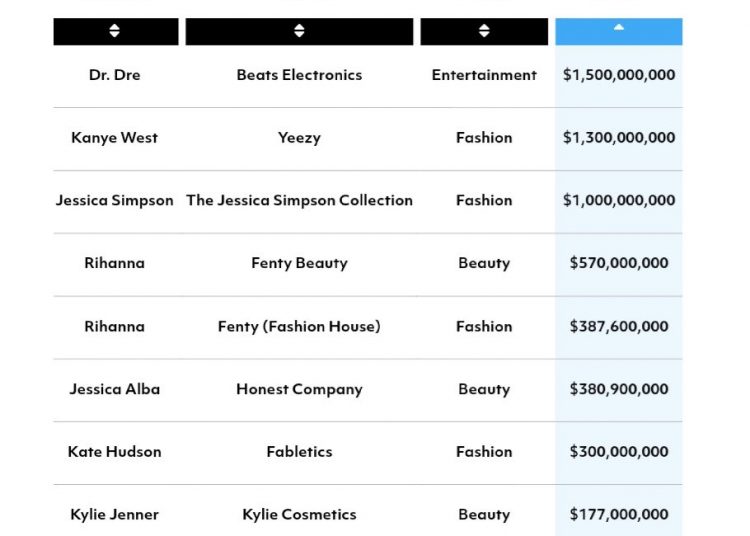The width and height of the screenshot is (750, 536).
Task: Click the Fenty Beauty cell
Action: click(x=299, y=263)
